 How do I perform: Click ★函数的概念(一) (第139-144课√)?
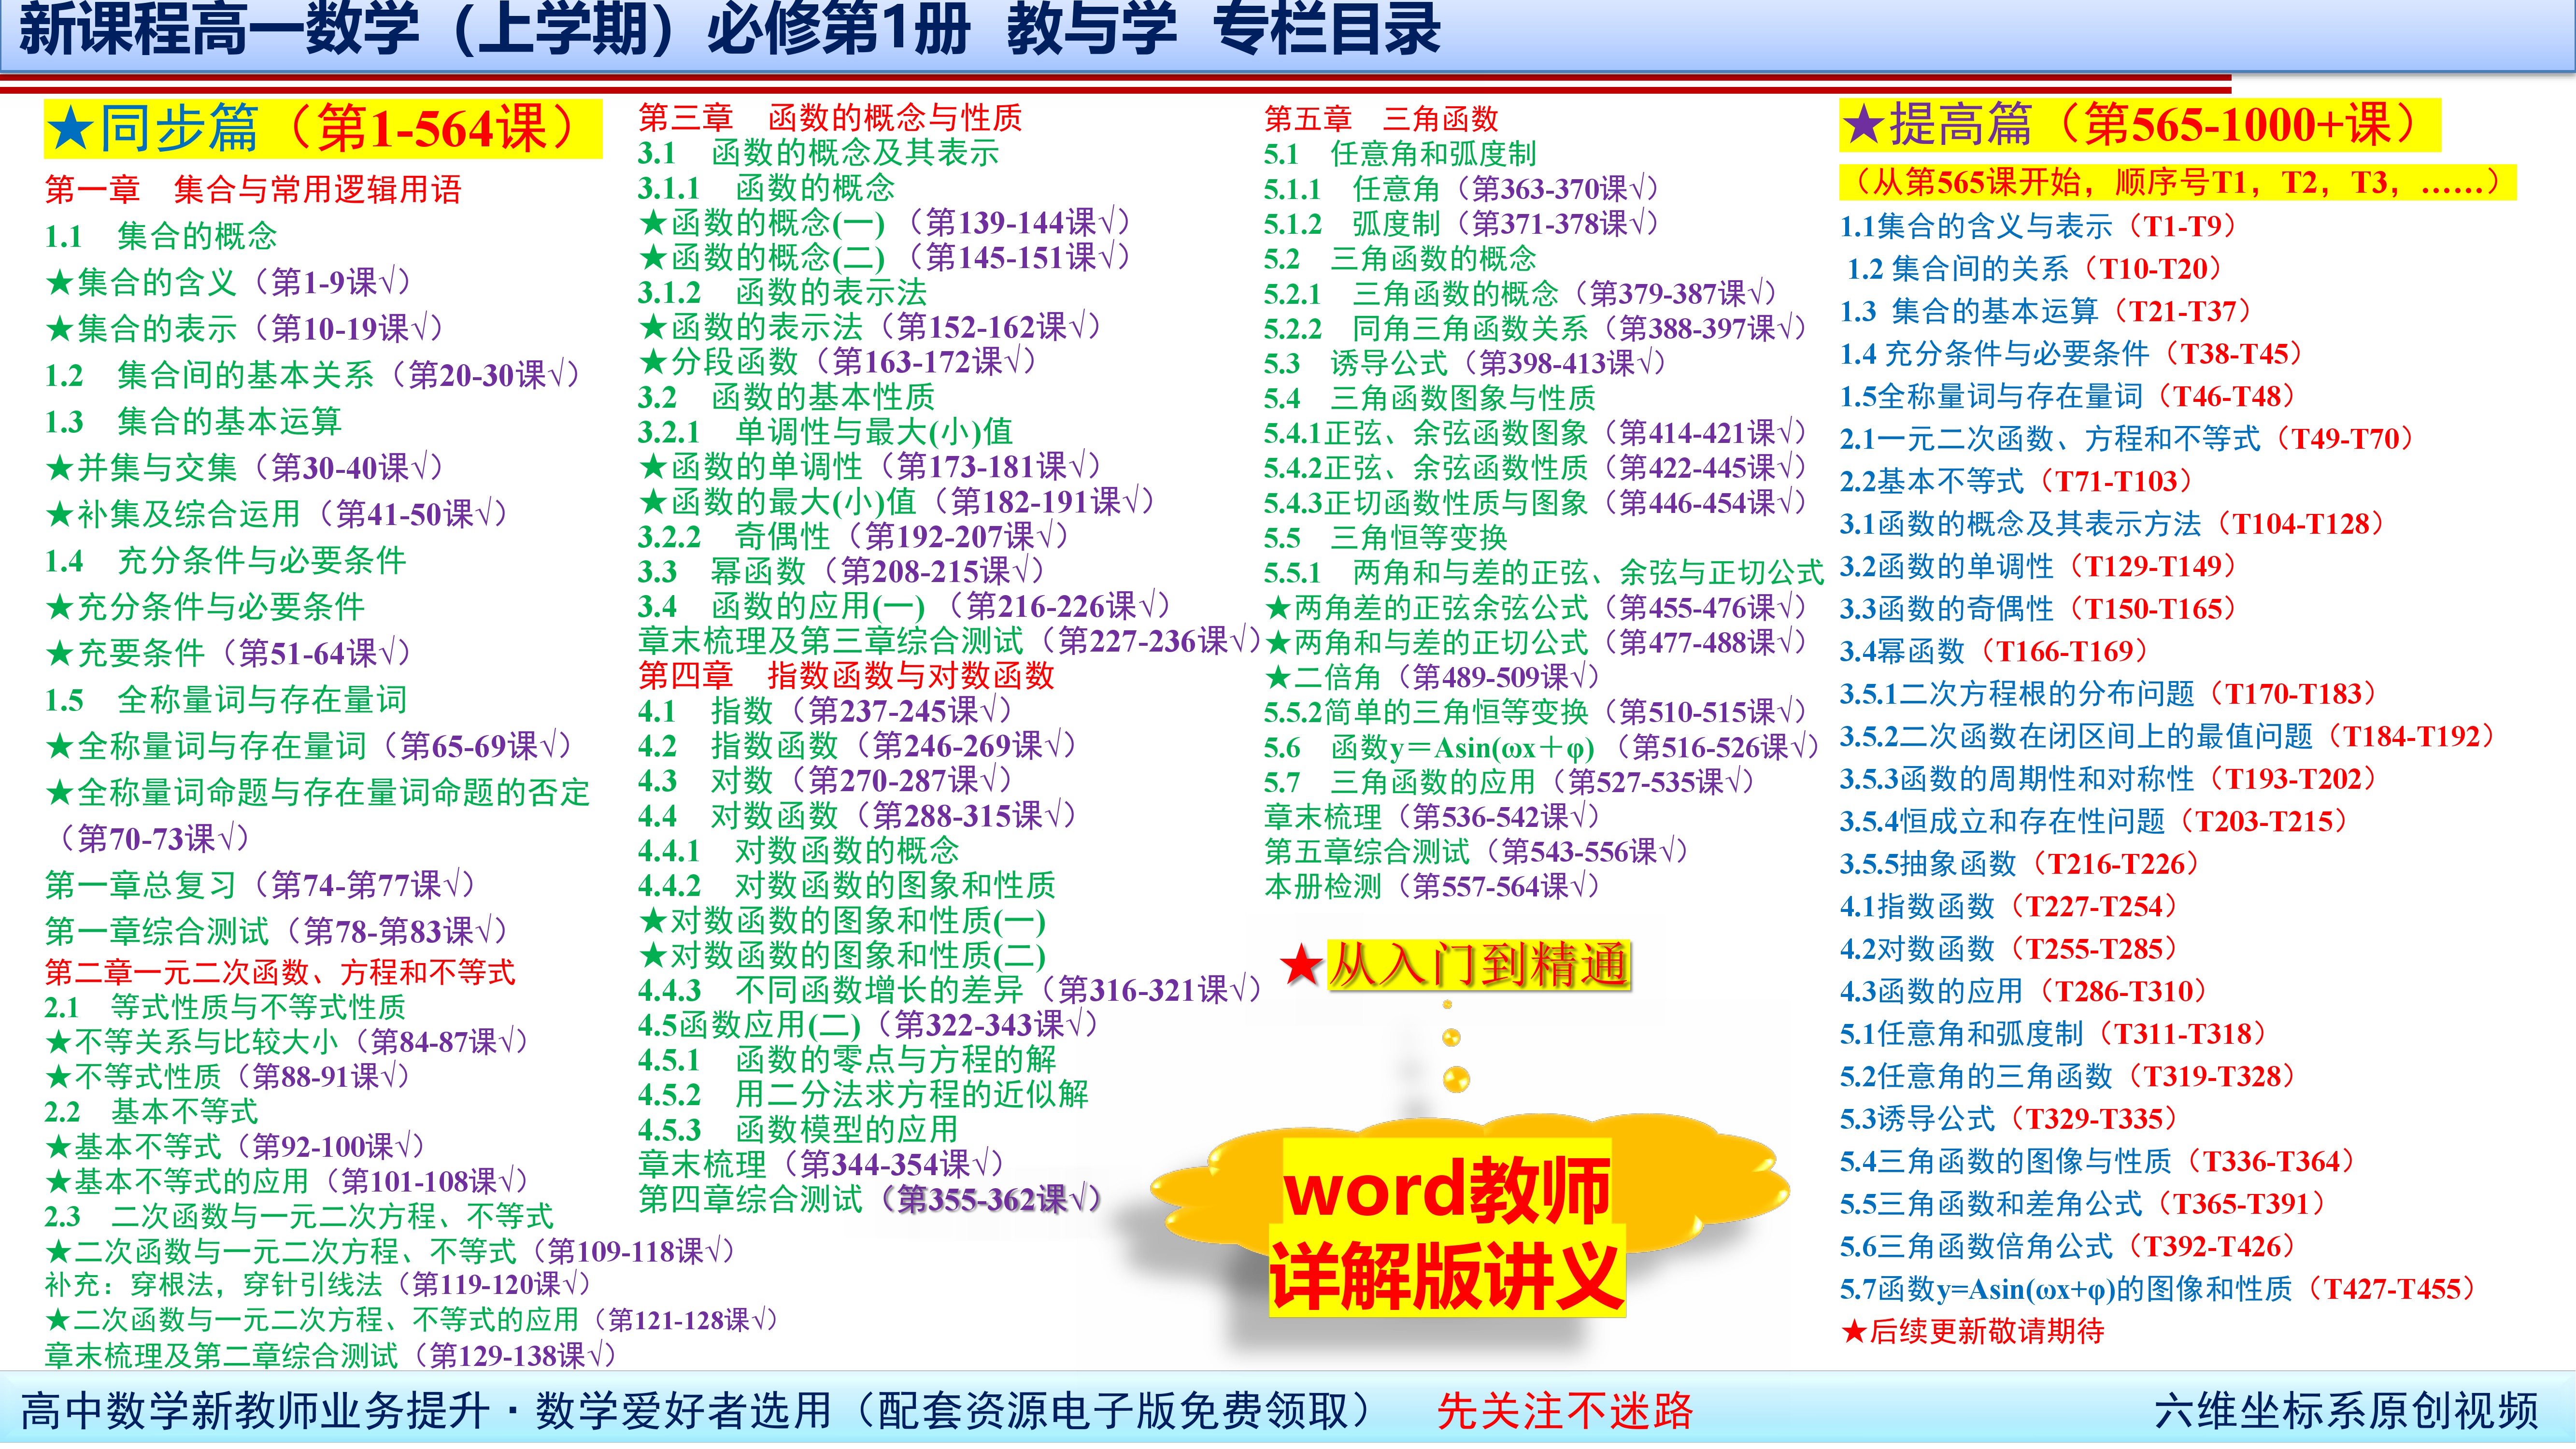pos(886,223)
